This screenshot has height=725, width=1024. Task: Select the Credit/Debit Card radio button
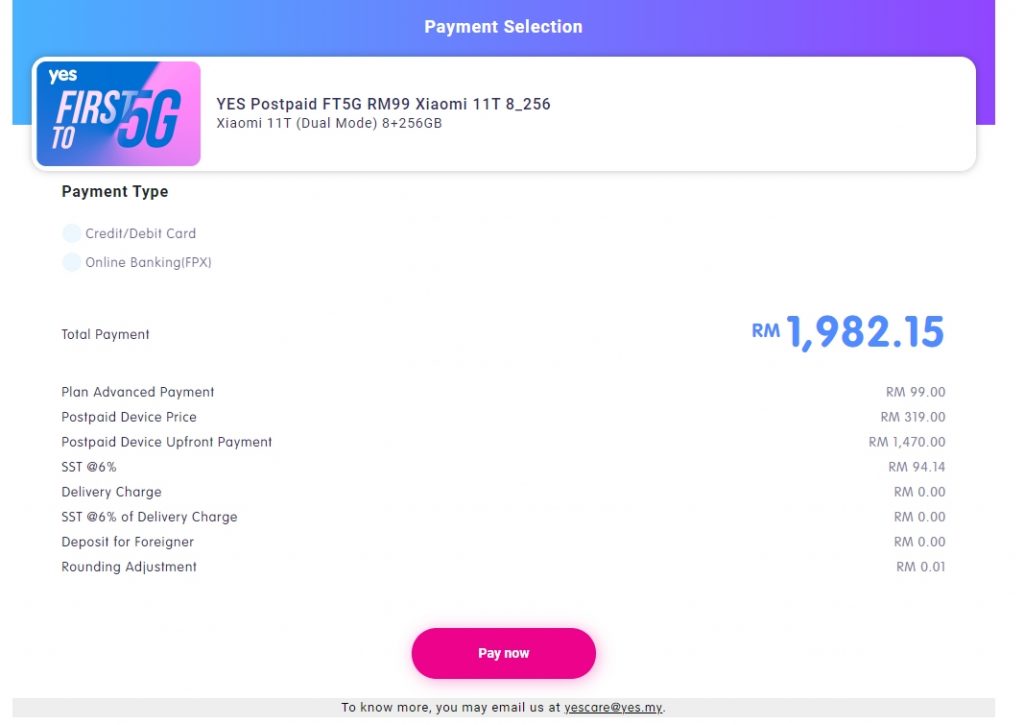tap(71, 234)
